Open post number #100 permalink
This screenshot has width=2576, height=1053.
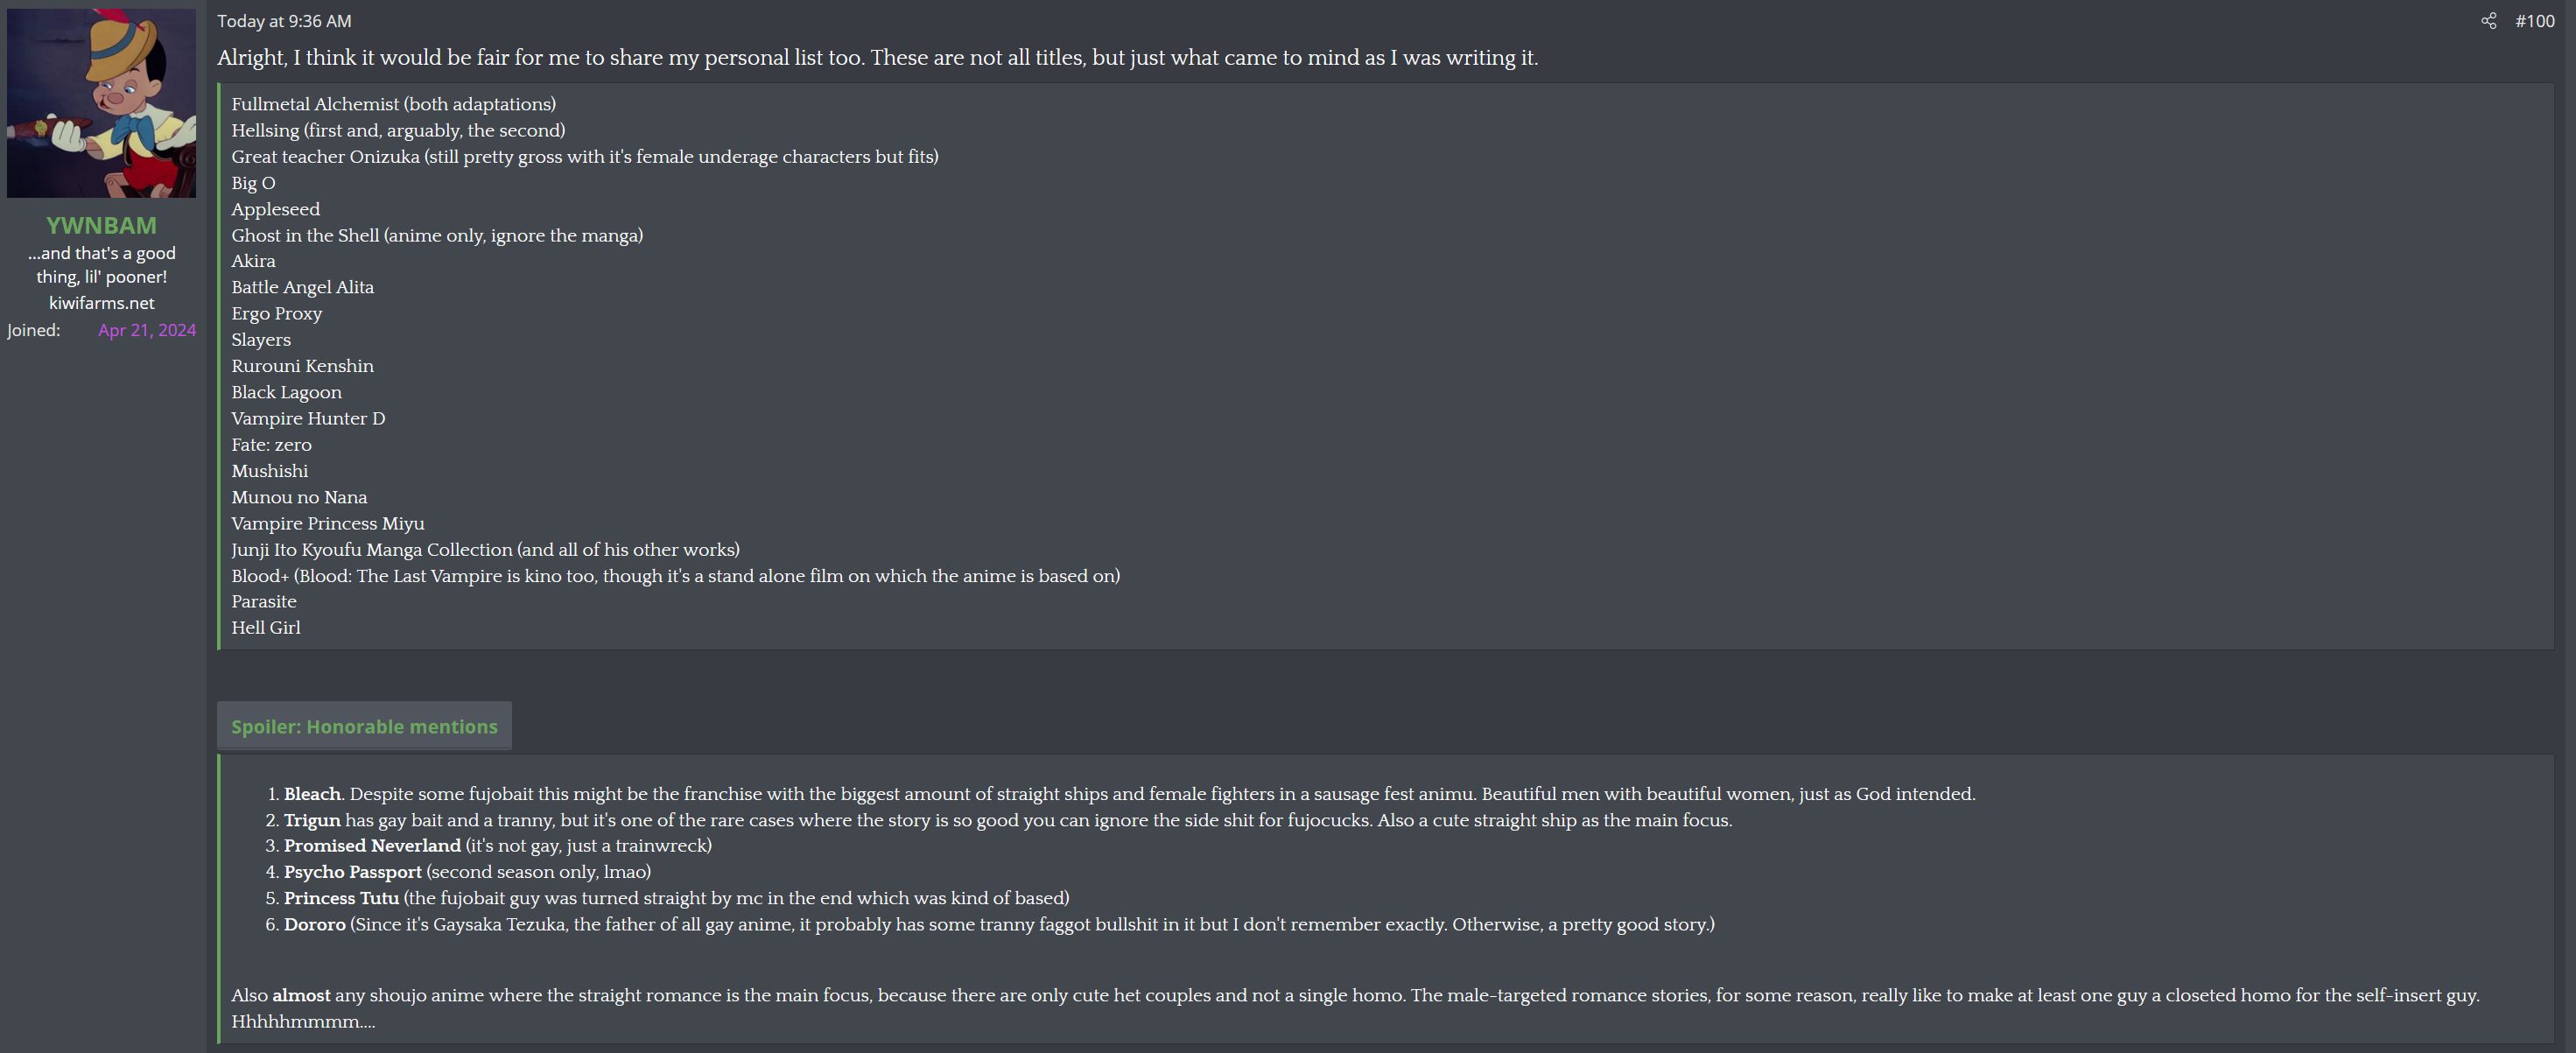pos(2534,21)
